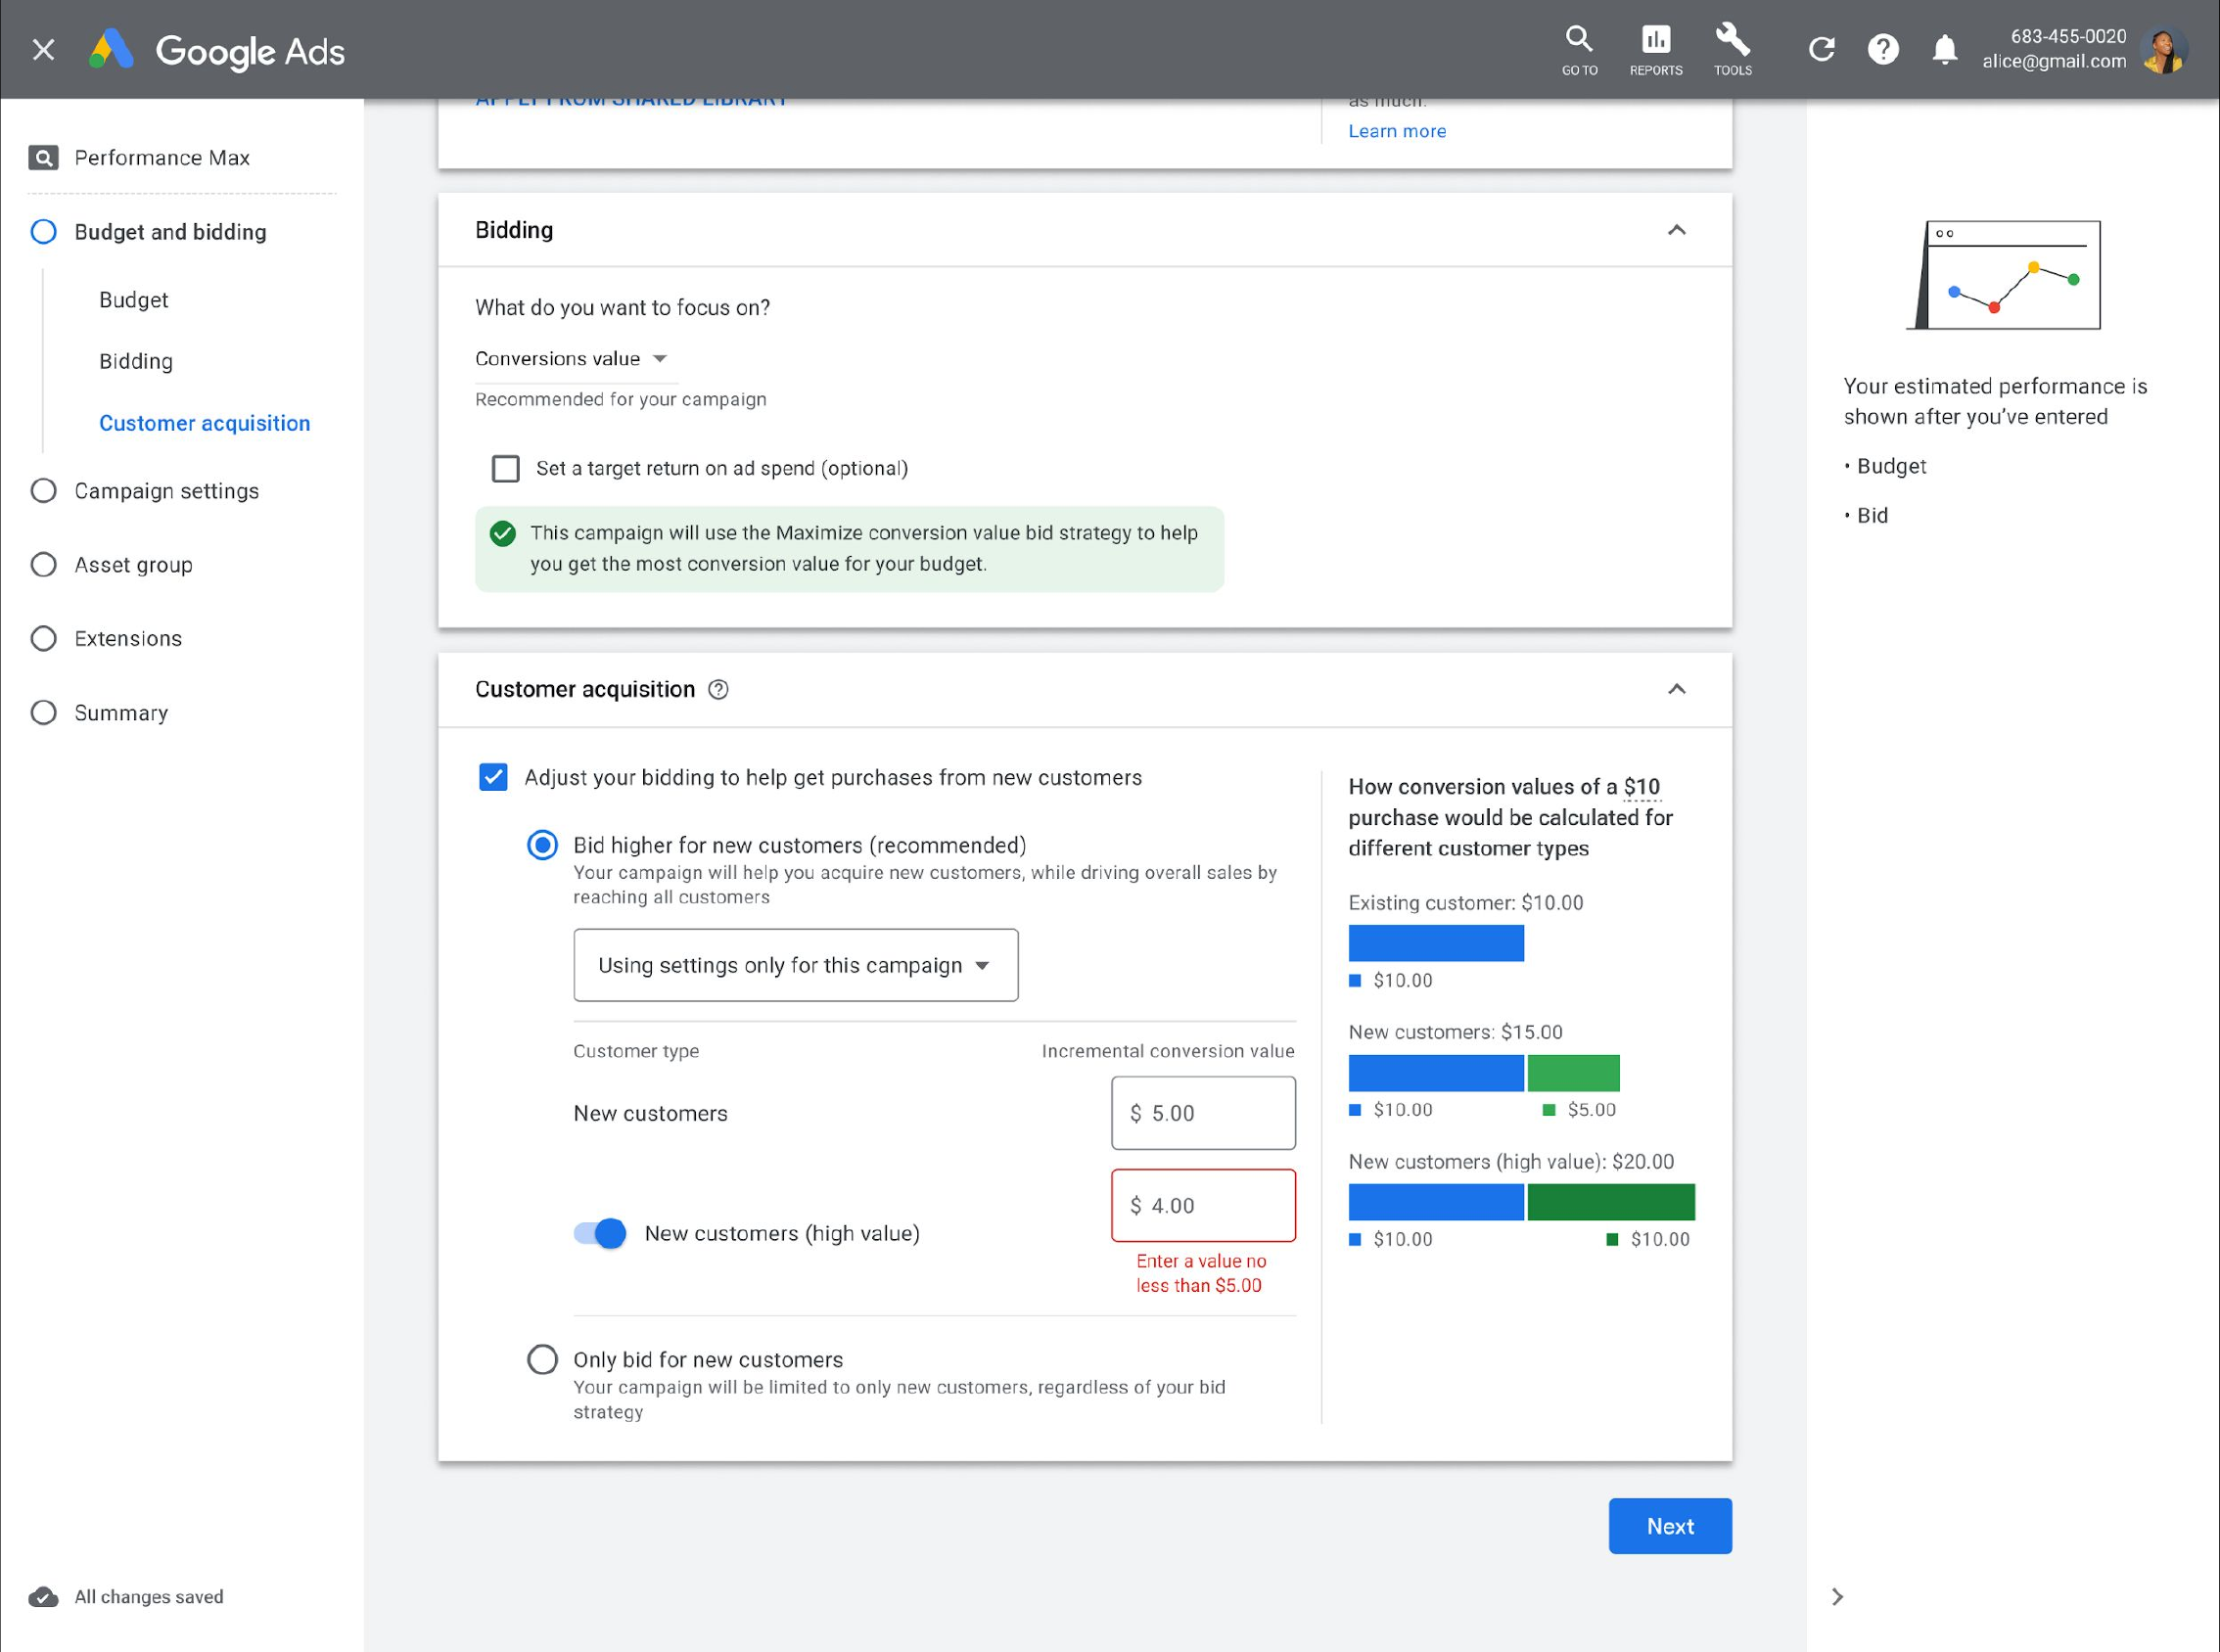Go to Budget and bidding step
Image resolution: width=2220 pixels, height=1652 pixels.
[170, 232]
